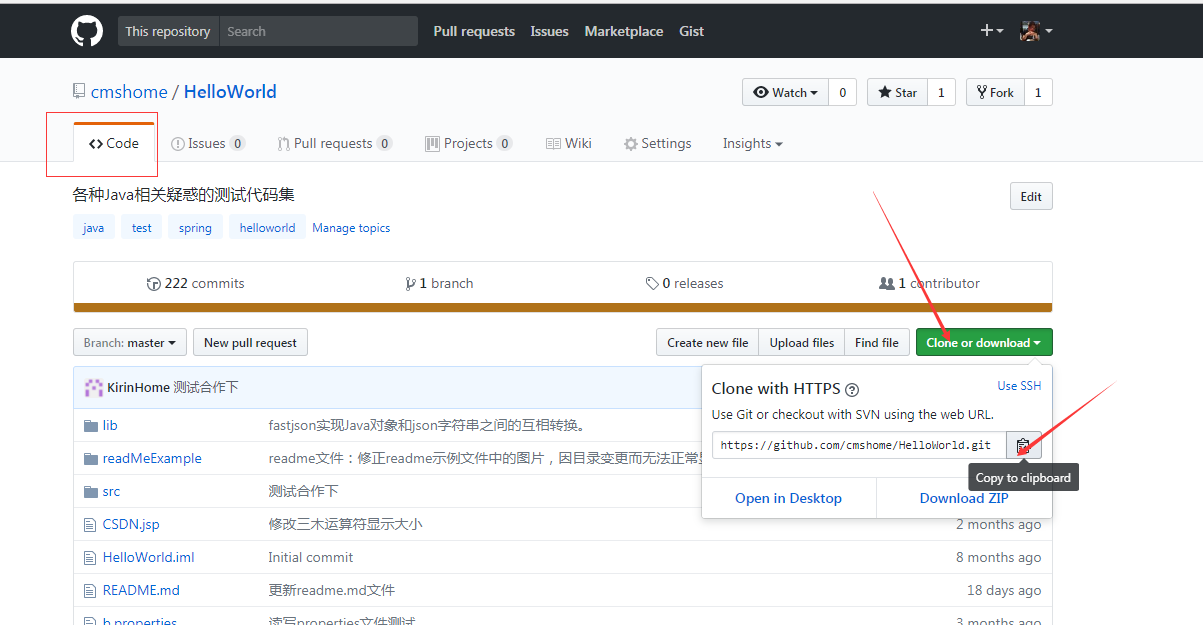Click the lib folder icon
Screen dimensions: 1203x625
coord(91,425)
